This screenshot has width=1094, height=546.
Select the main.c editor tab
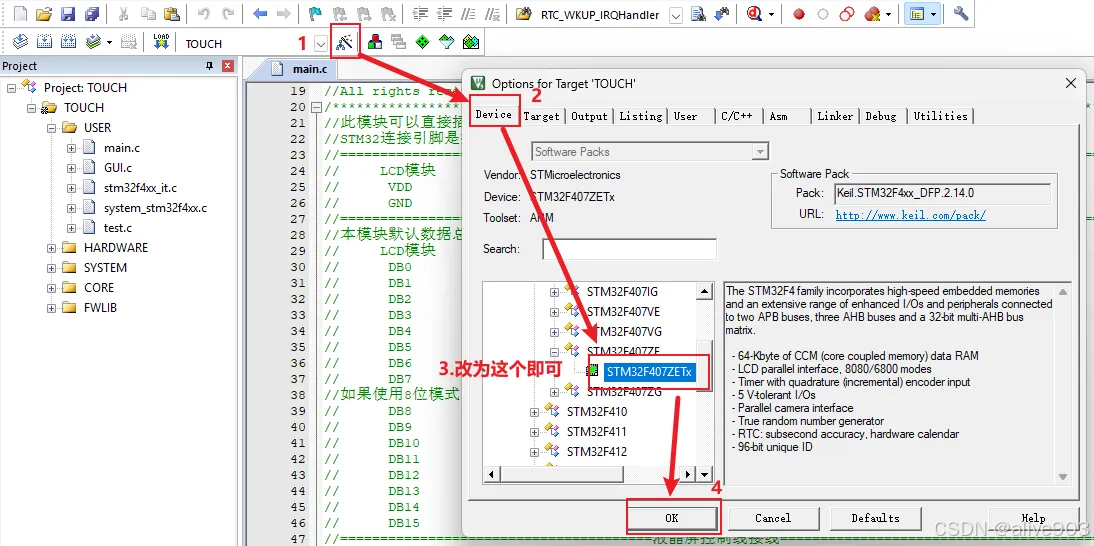pyautogui.click(x=302, y=69)
